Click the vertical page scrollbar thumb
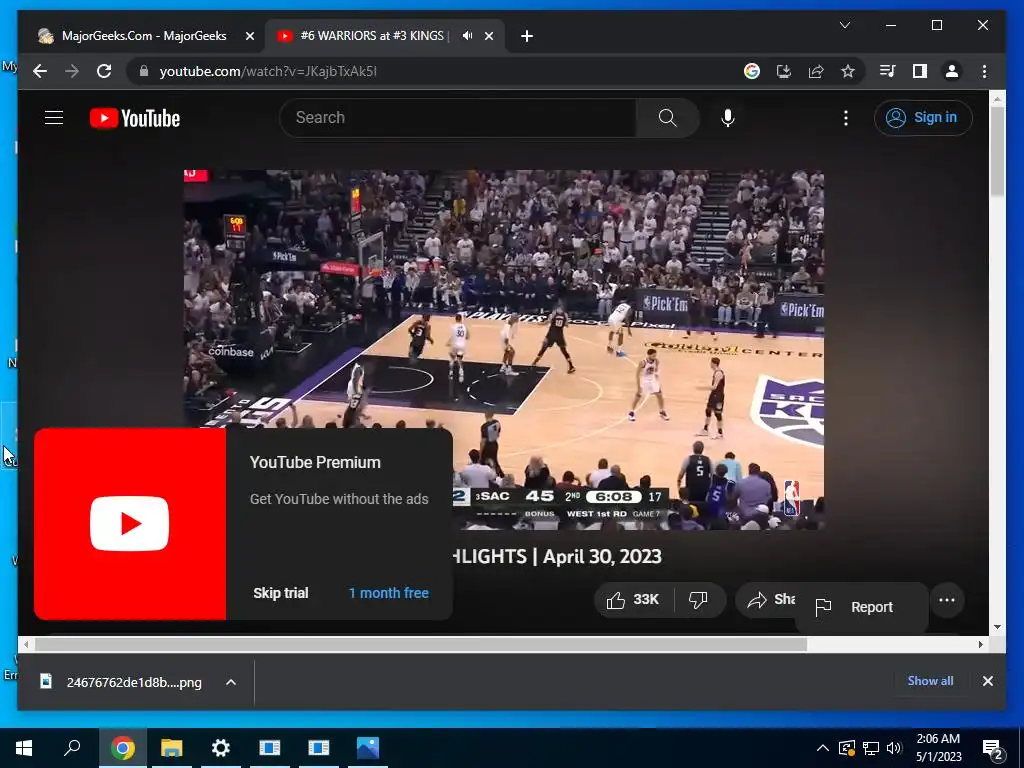Screen dimensions: 1024x768 (x=997, y=150)
